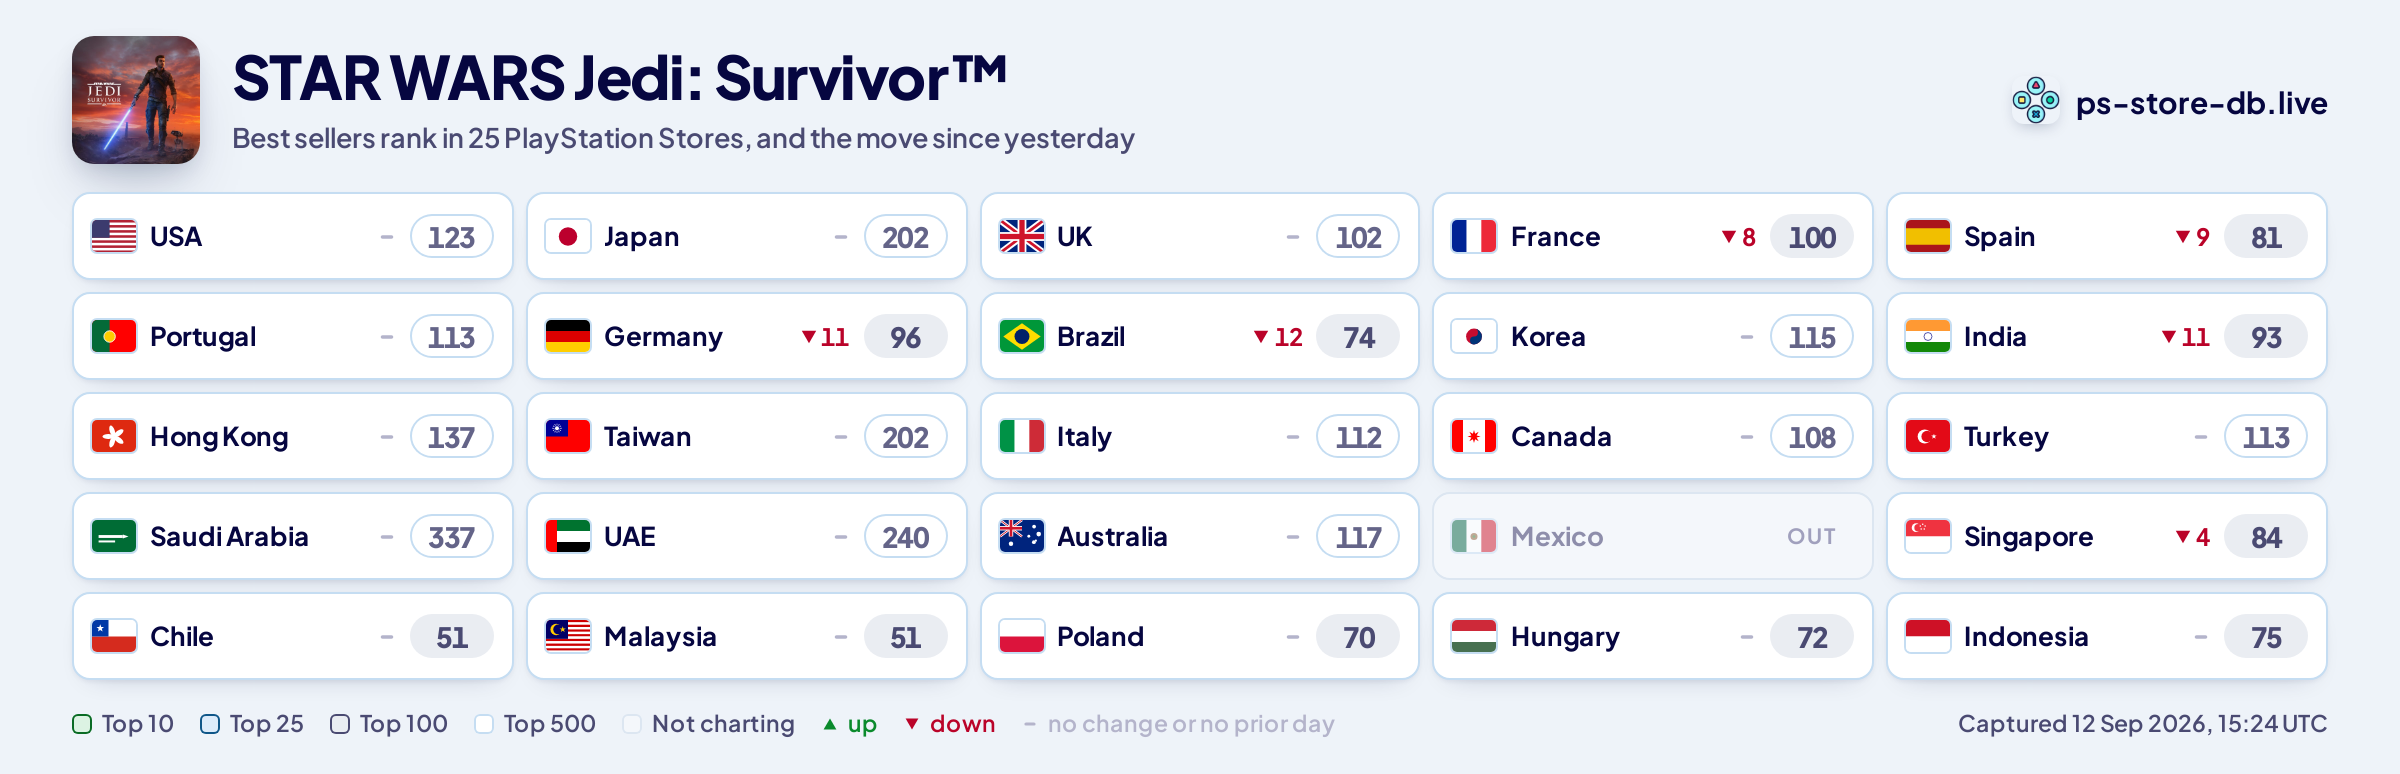Click the green up arrow legend icon
This screenshot has width=2400, height=774.
click(830, 724)
